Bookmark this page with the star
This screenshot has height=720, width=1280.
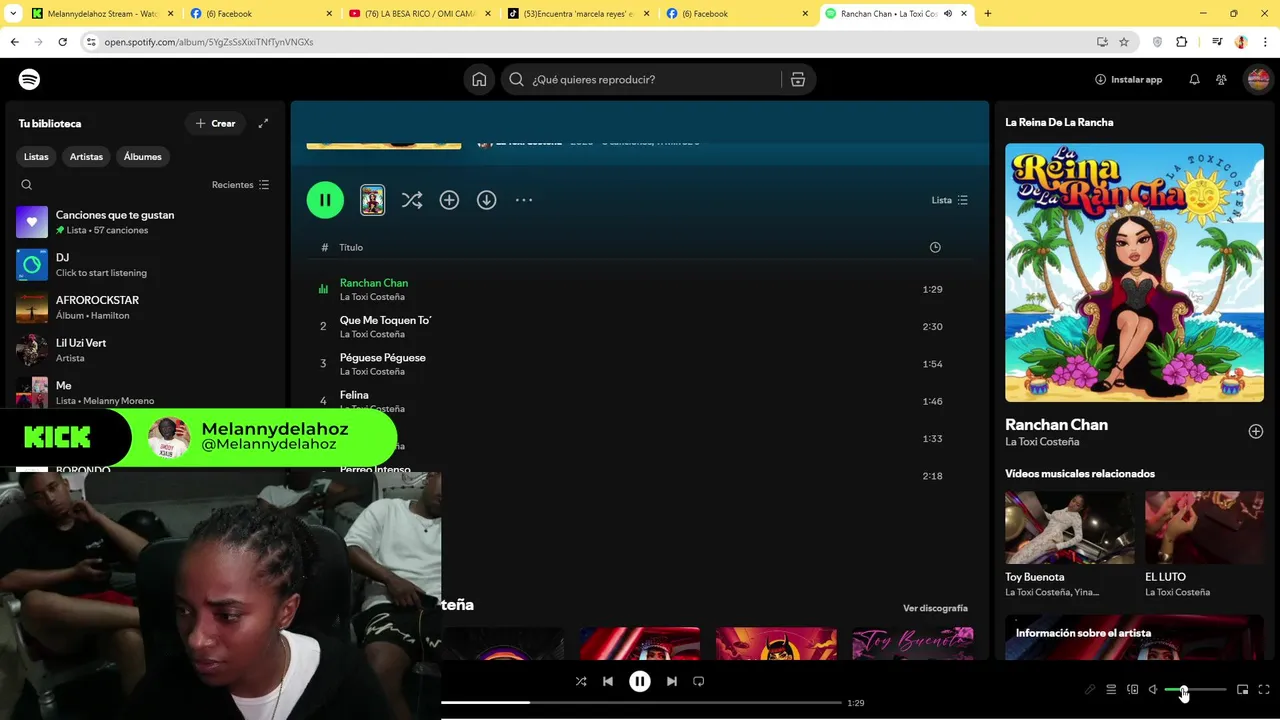[1124, 42]
